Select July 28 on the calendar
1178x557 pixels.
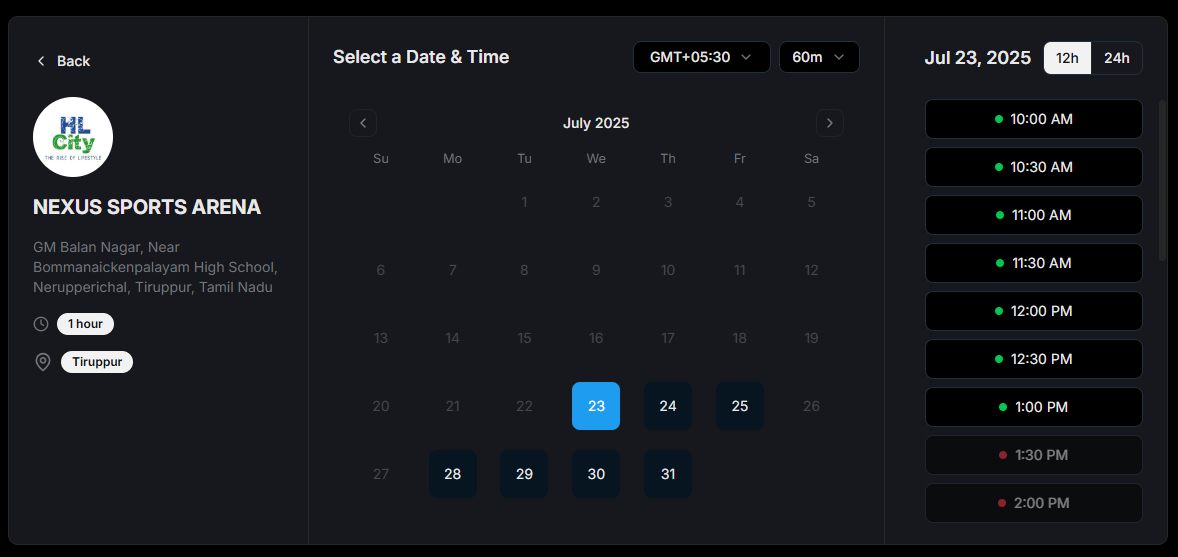coord(452,474)
